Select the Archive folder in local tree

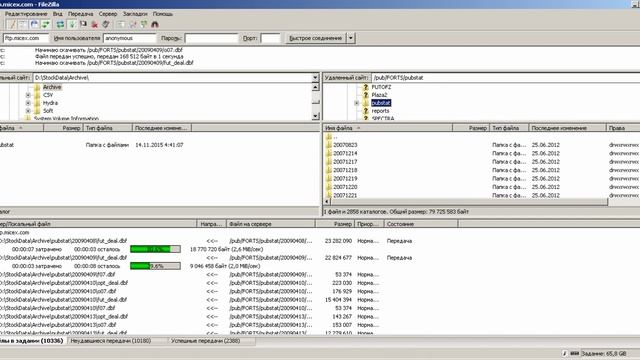pos(52,87)
